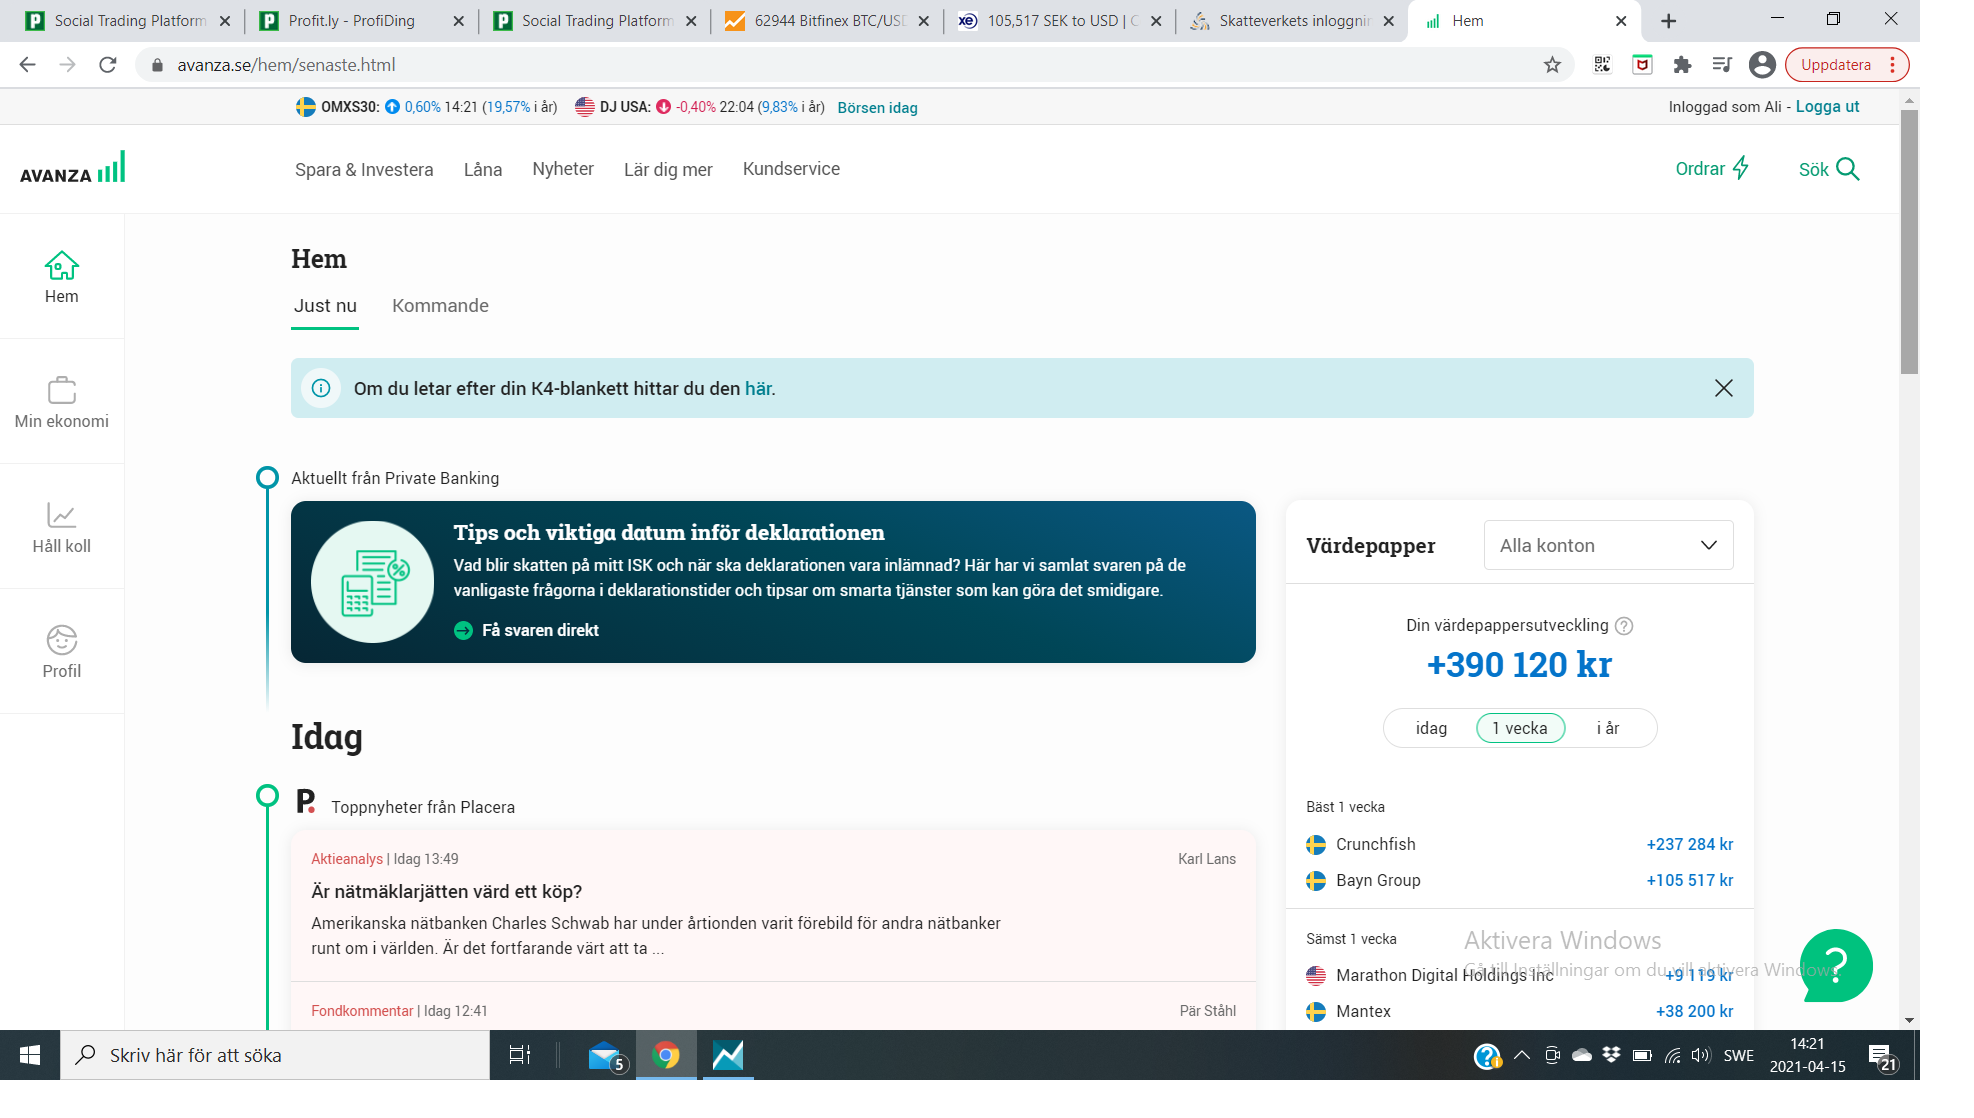
Task: Select the 1 vecka period toggle
Action: click(1519, 728)
